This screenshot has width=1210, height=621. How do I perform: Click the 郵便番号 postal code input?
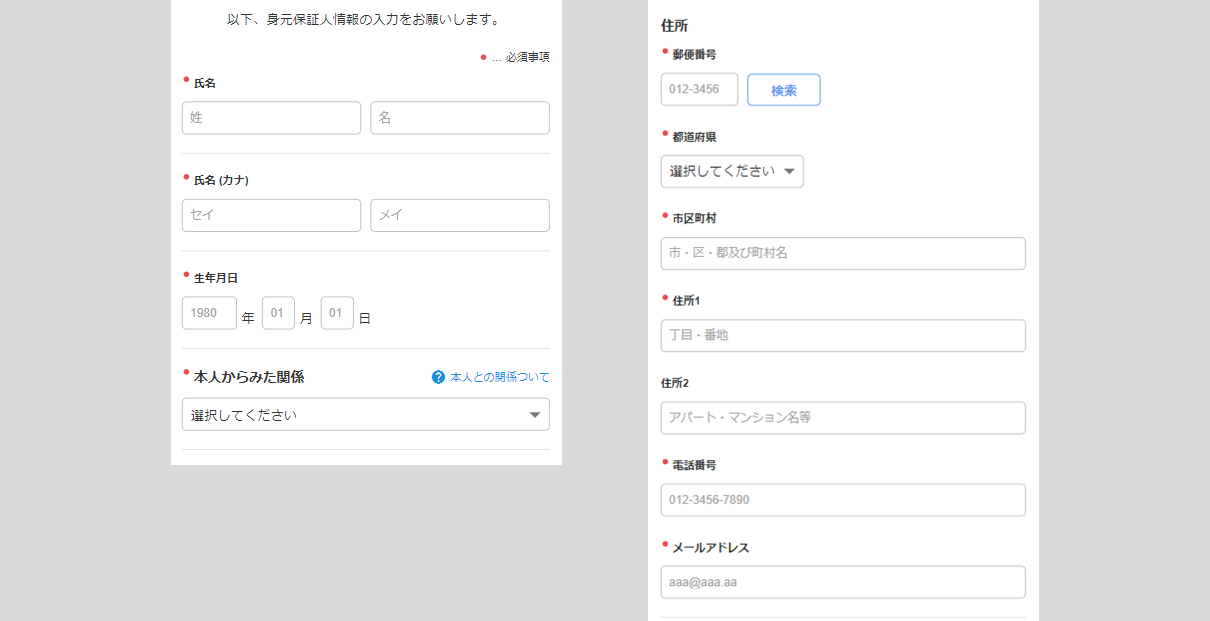[699, 89]
